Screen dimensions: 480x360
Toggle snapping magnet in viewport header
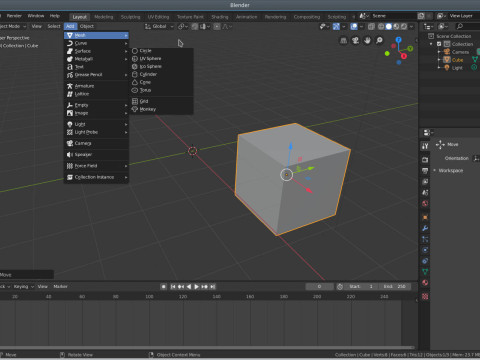195,26
